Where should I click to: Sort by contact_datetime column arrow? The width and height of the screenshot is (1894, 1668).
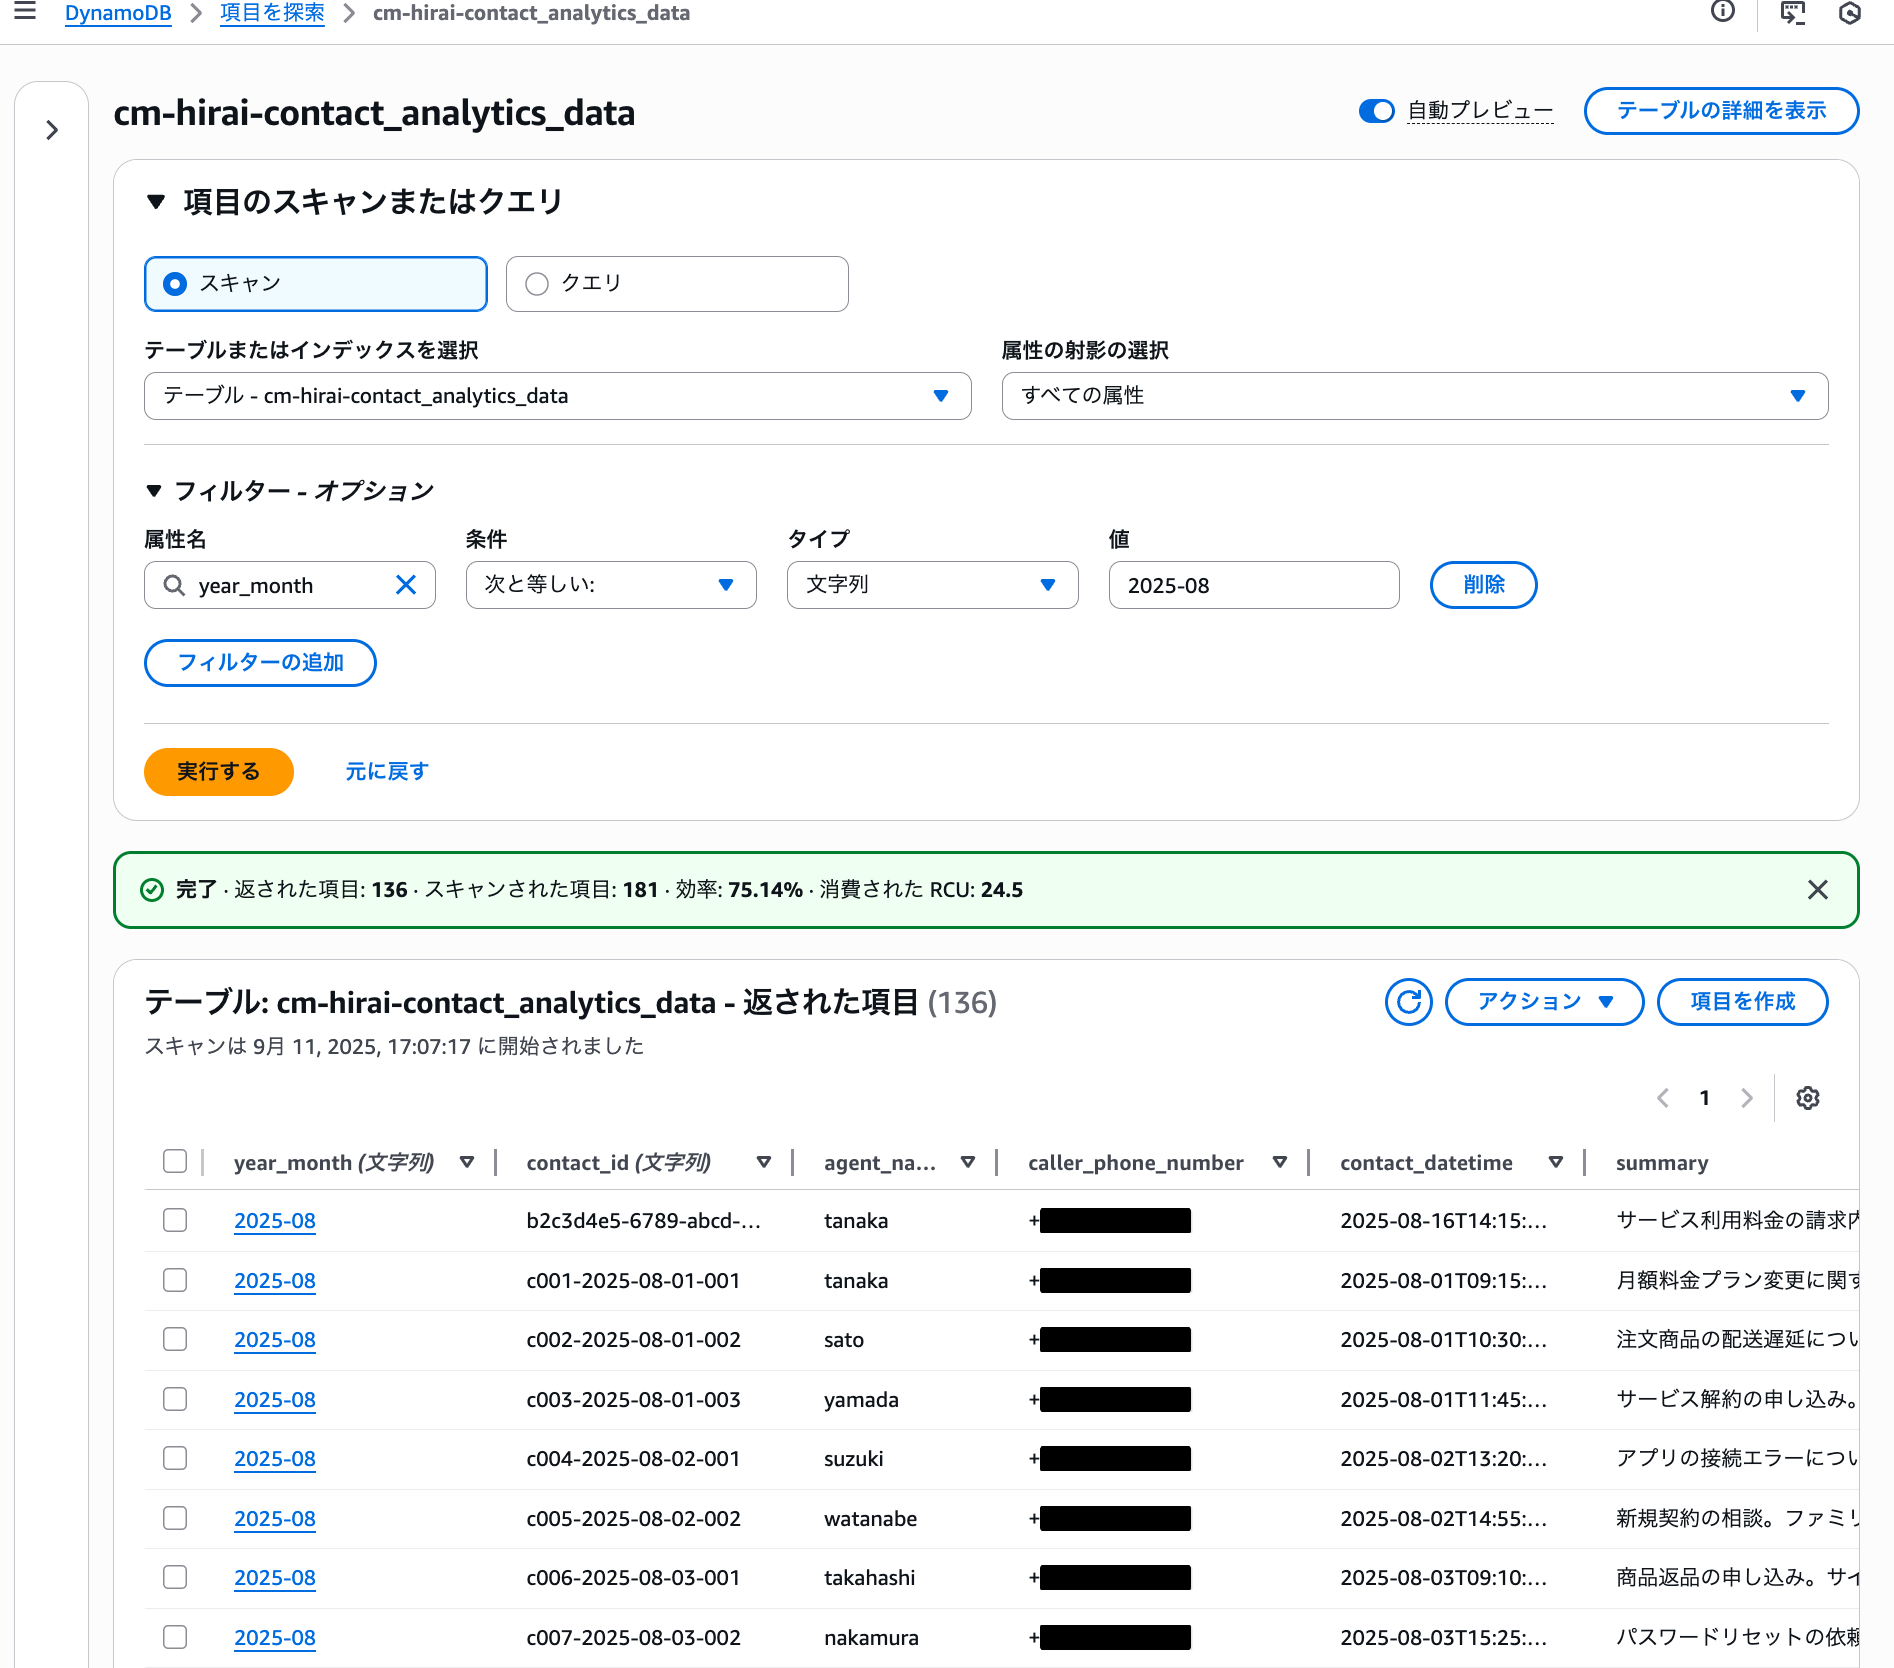[1556, 1162]
